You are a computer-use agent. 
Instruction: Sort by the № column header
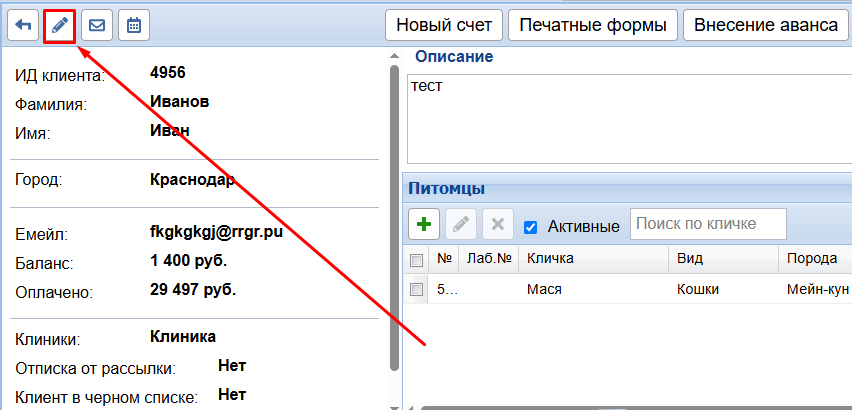(x=444, y=259)
